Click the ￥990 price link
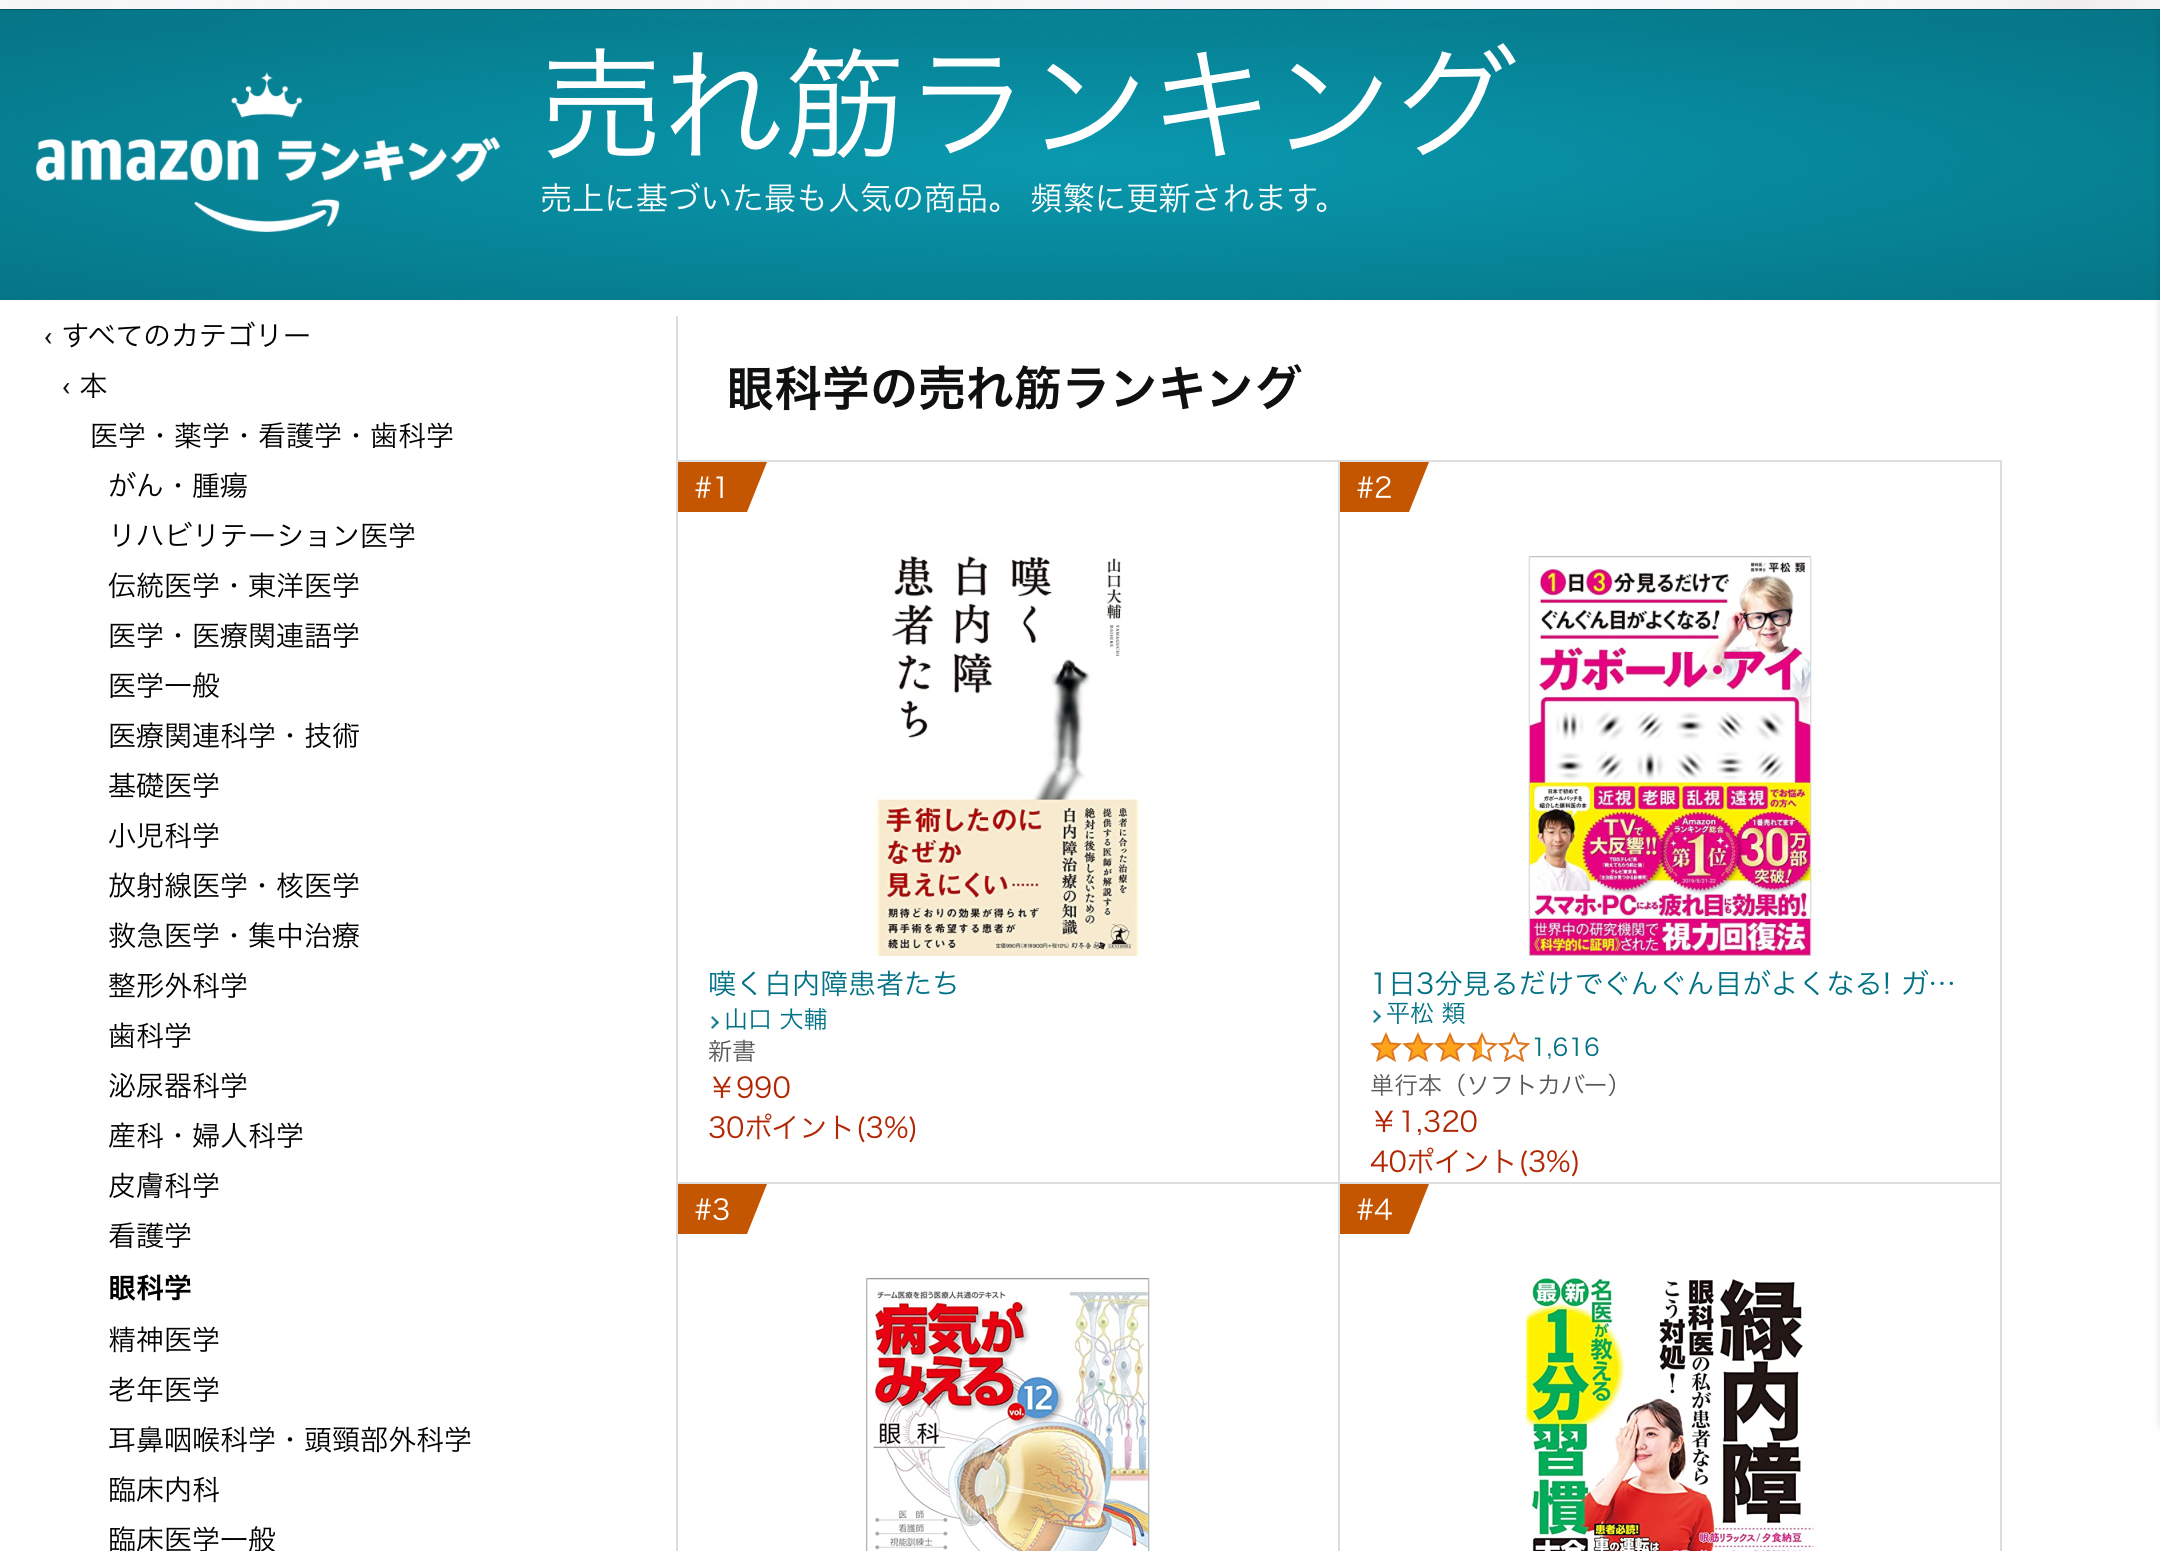 750,1087
